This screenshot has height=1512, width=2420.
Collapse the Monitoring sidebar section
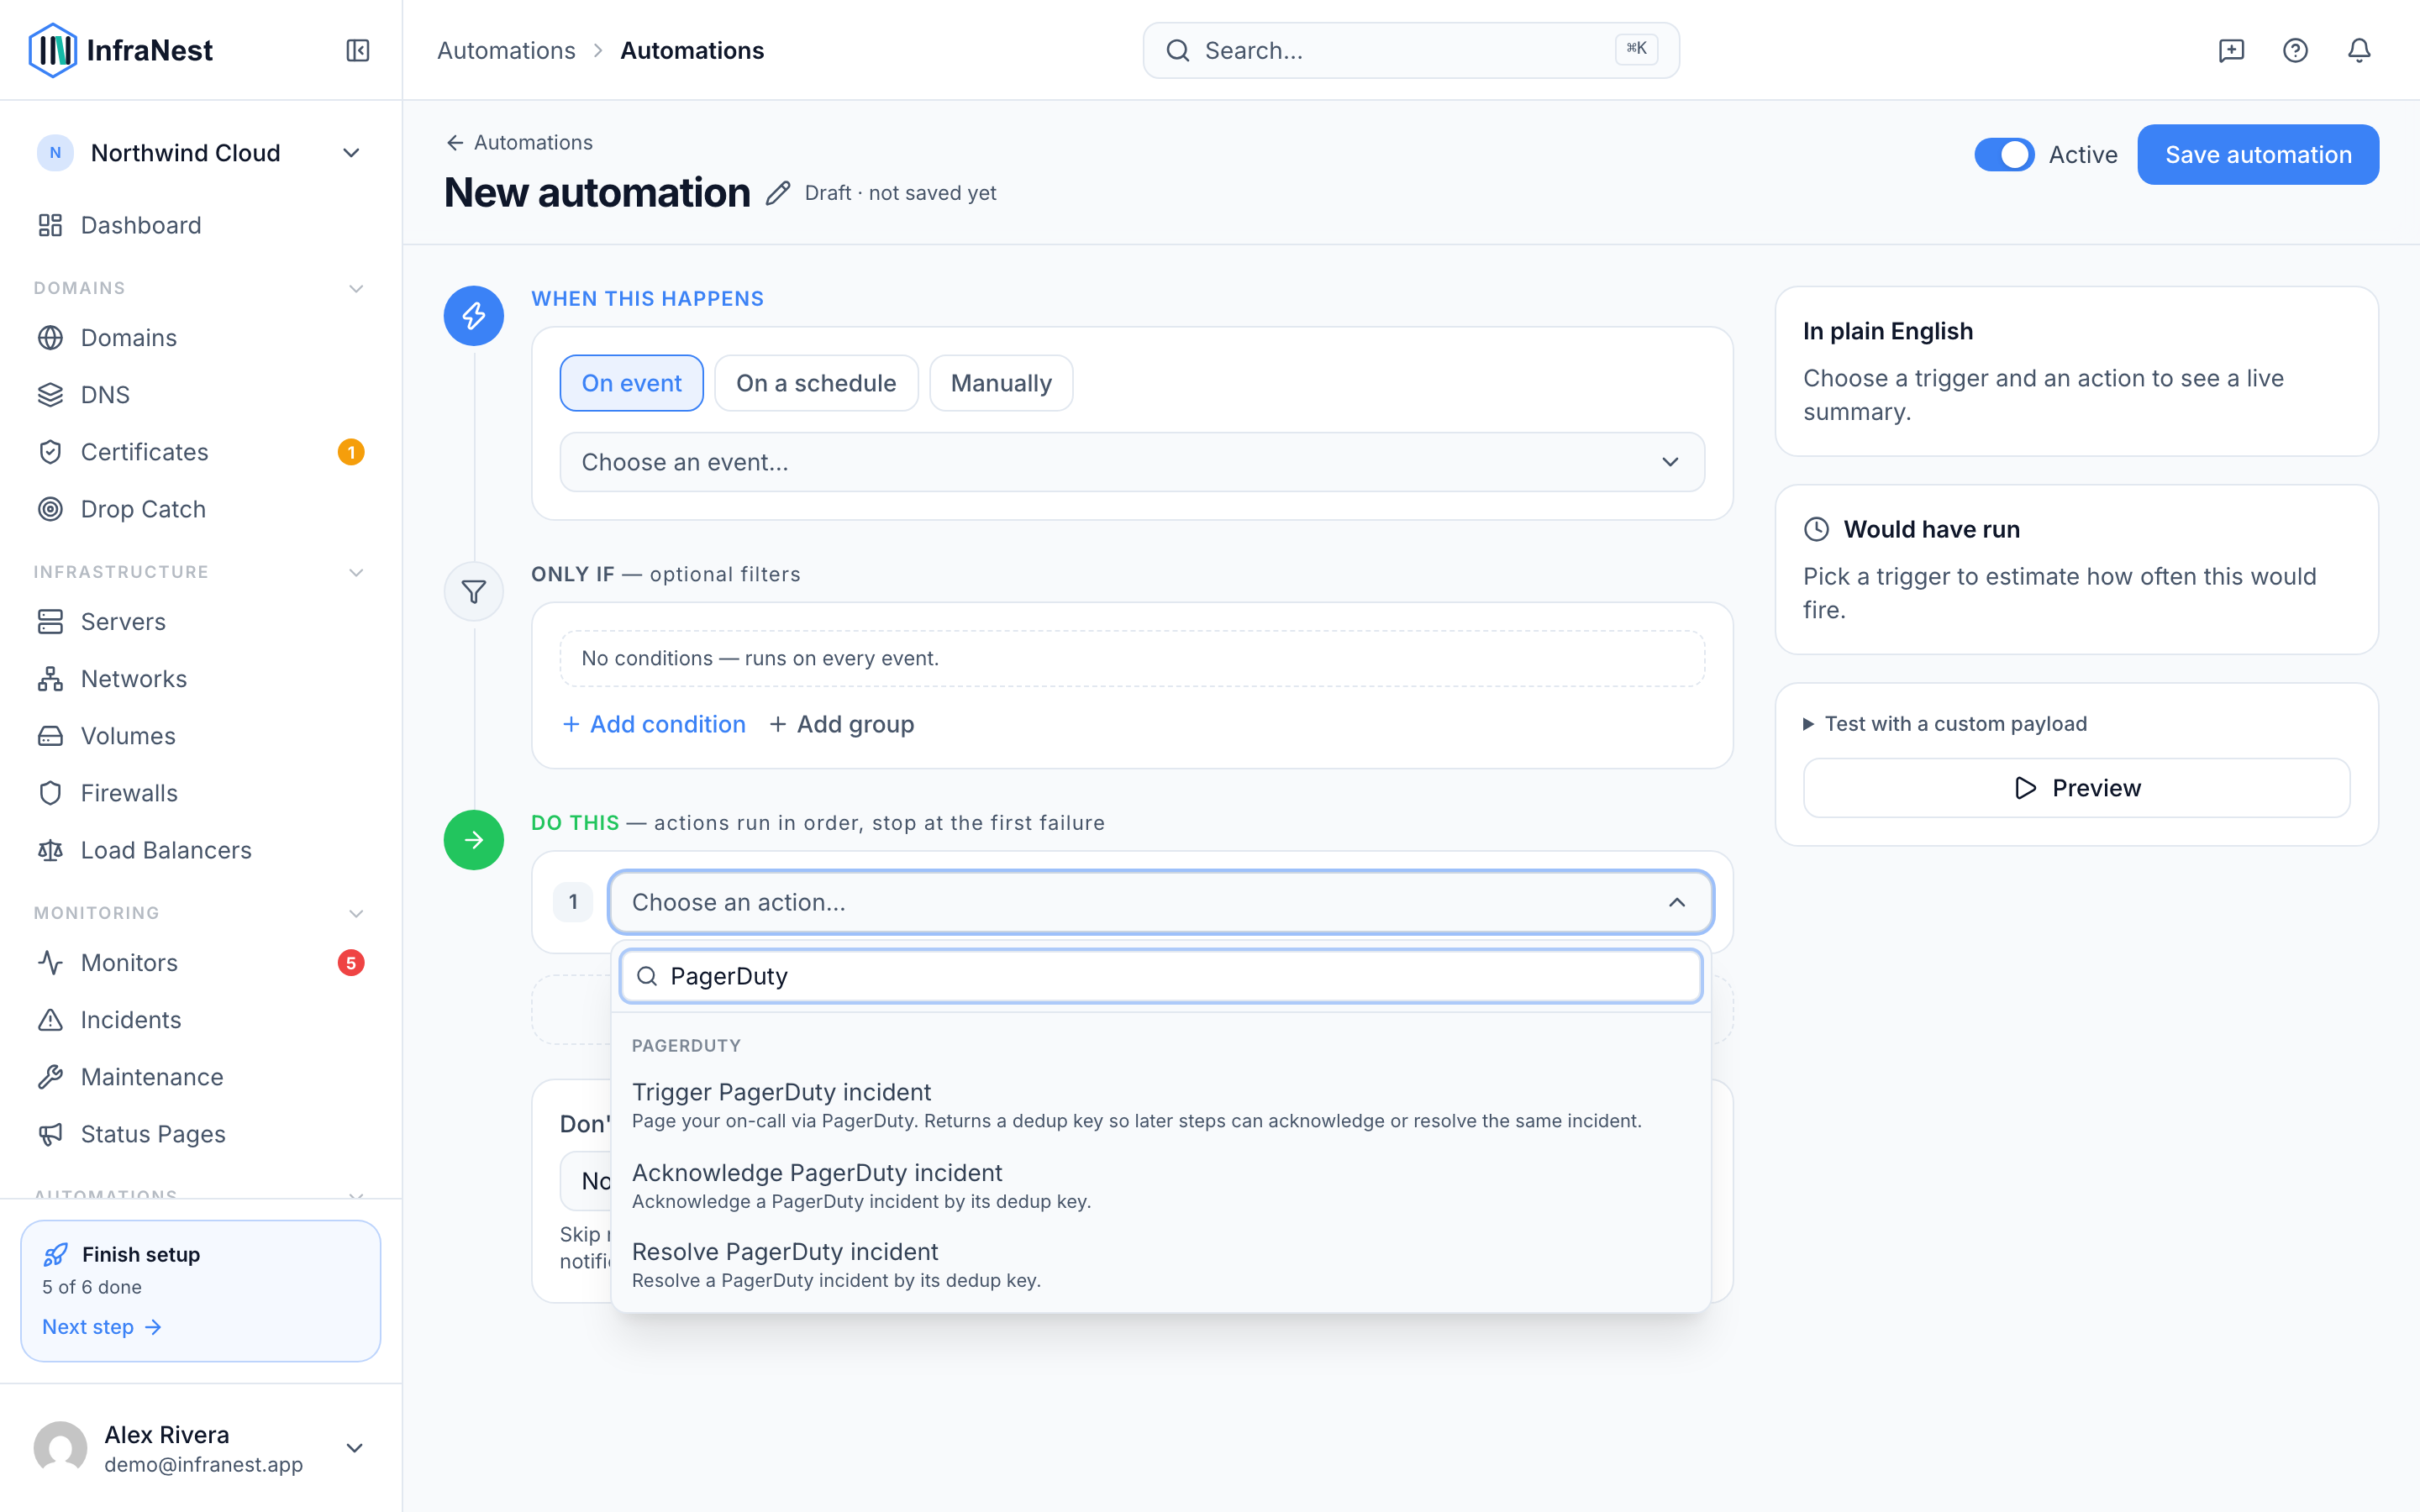356,913
